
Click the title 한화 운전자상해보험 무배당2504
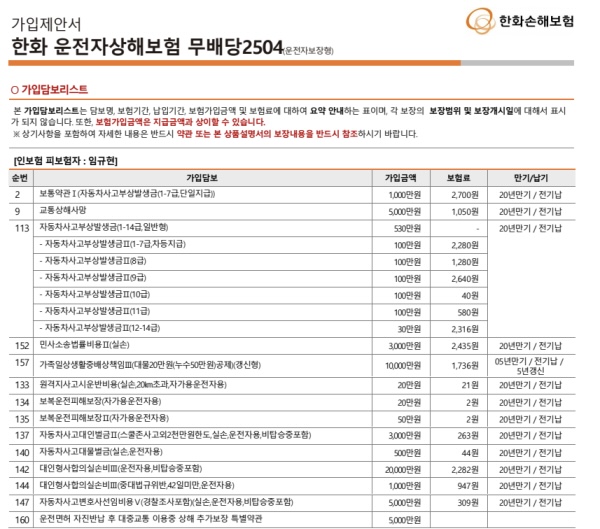(147, 47)
